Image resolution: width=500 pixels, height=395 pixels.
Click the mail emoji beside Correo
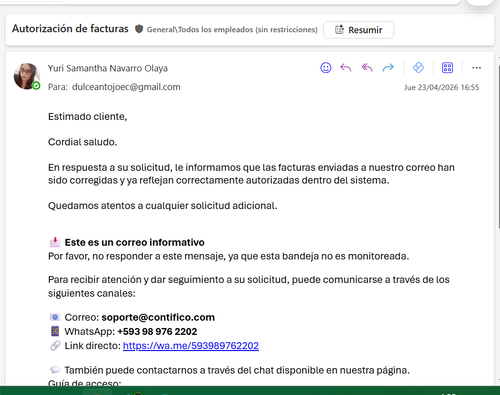[x=55, y=317]
